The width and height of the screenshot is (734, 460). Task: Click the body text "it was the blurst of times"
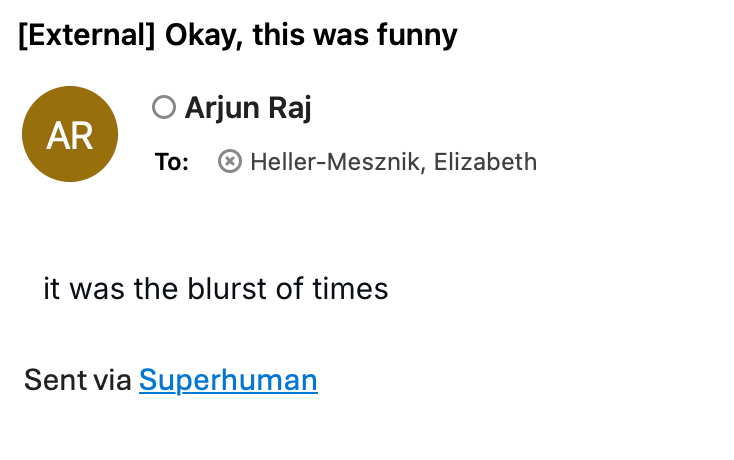coord(215,289)
